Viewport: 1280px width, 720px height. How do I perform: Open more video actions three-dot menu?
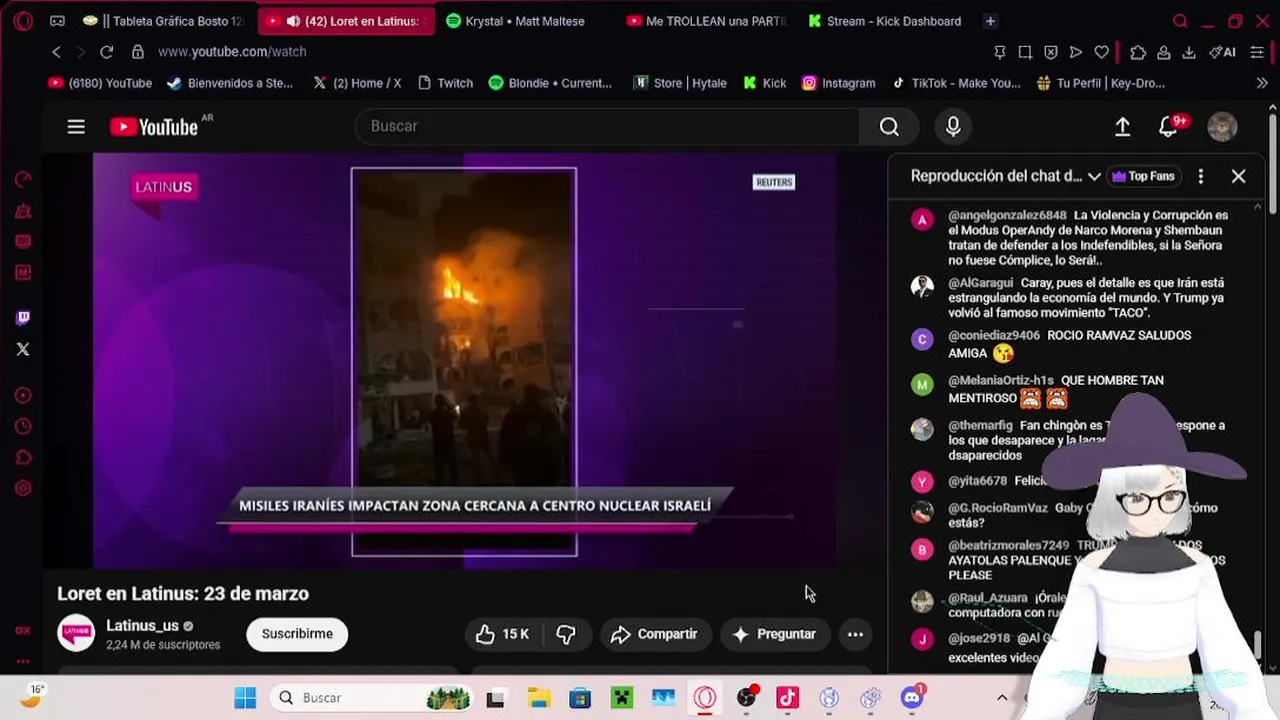click(x=855, y=634)
